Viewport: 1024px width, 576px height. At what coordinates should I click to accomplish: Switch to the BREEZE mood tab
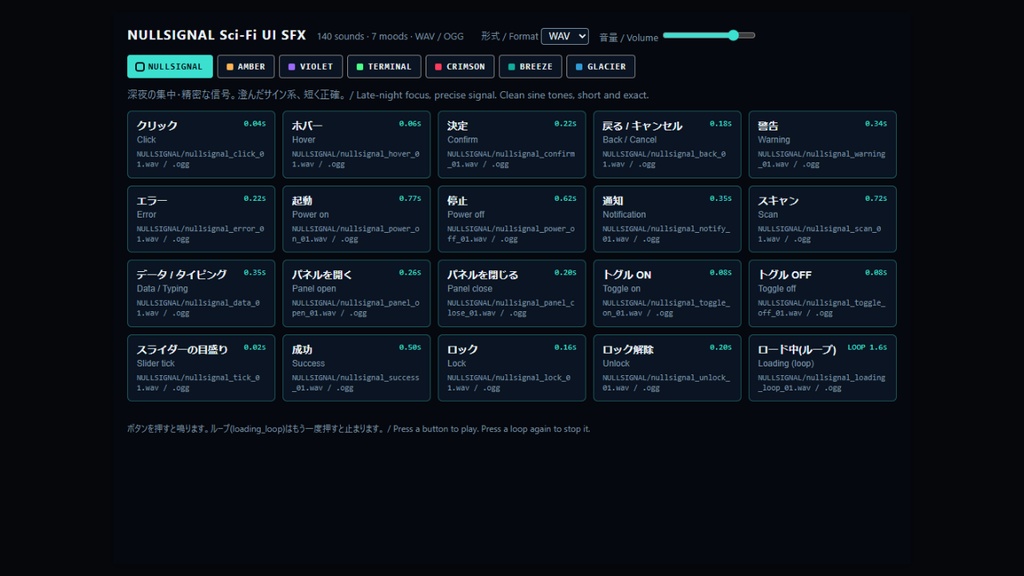point(530,67)
